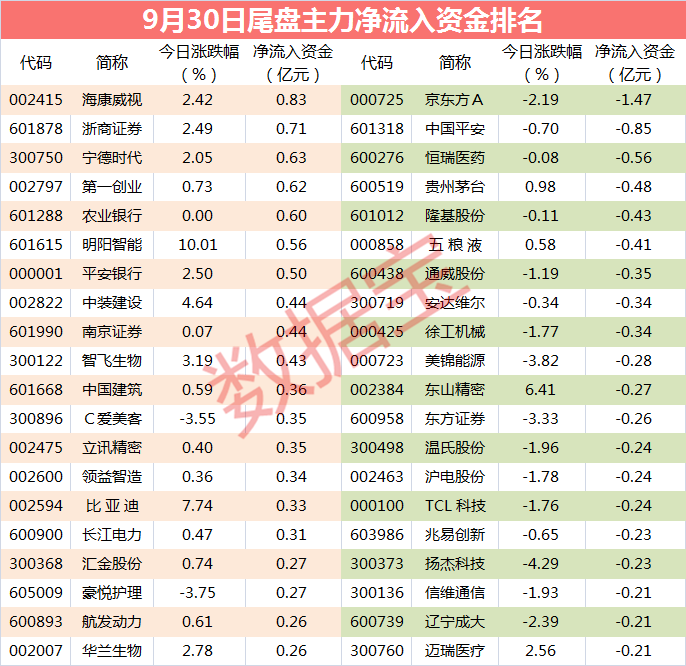Screen dimensions: 686x666
Task: Select the stock name 平安银行
Action: coord(112,274)
